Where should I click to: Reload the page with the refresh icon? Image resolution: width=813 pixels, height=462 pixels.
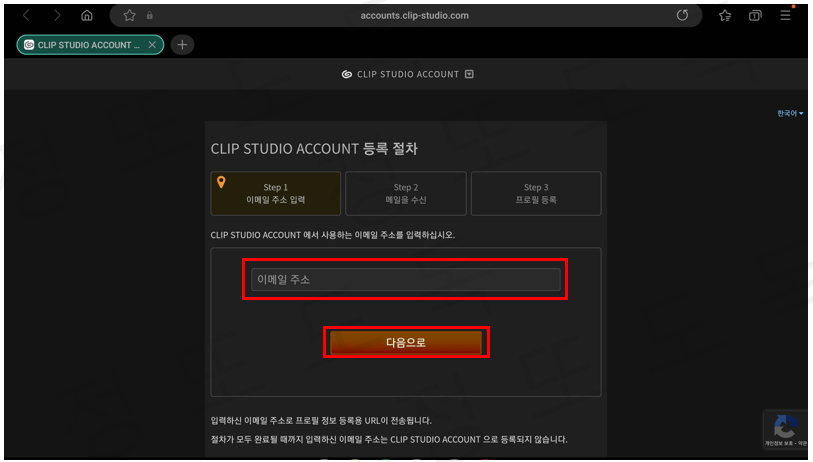[x=682, y=16]
